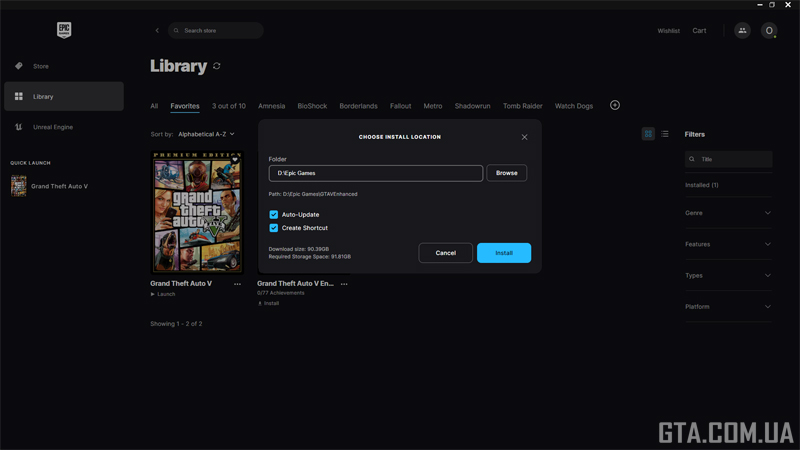Go back with the arrow beside search

point(157,31)
